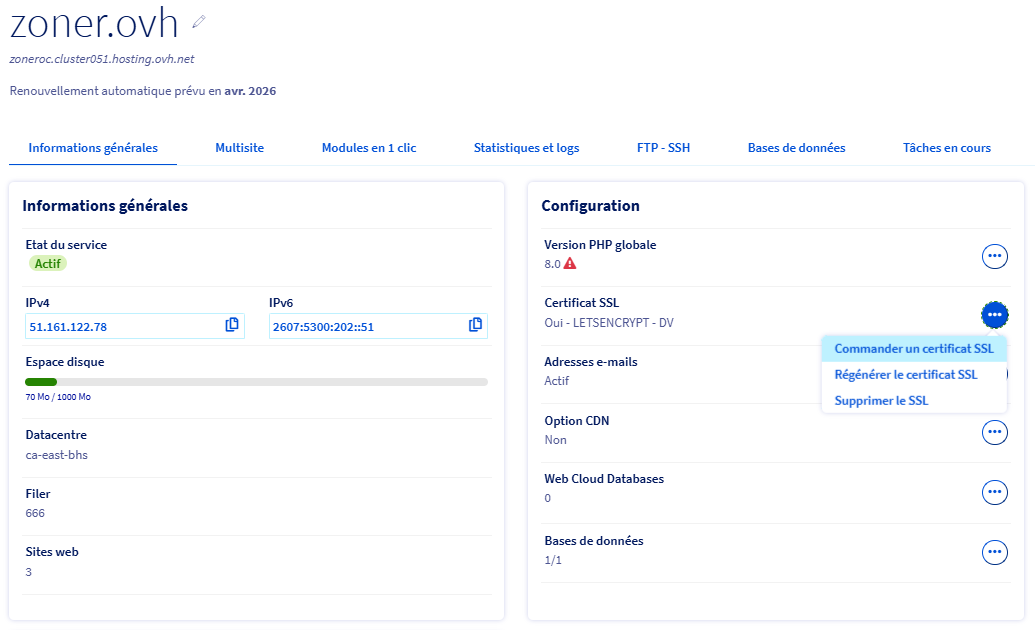Switch to the FTP - SSH tab
Screen dimensions: 1035x630
[x=663, y=148]
